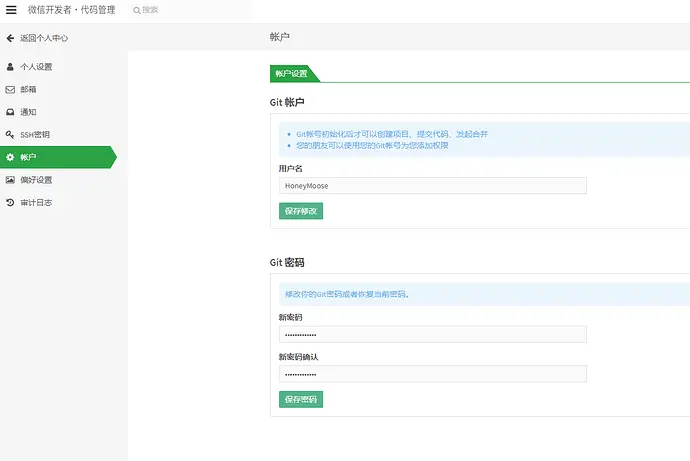Click the Git 密码 heading

287,263
